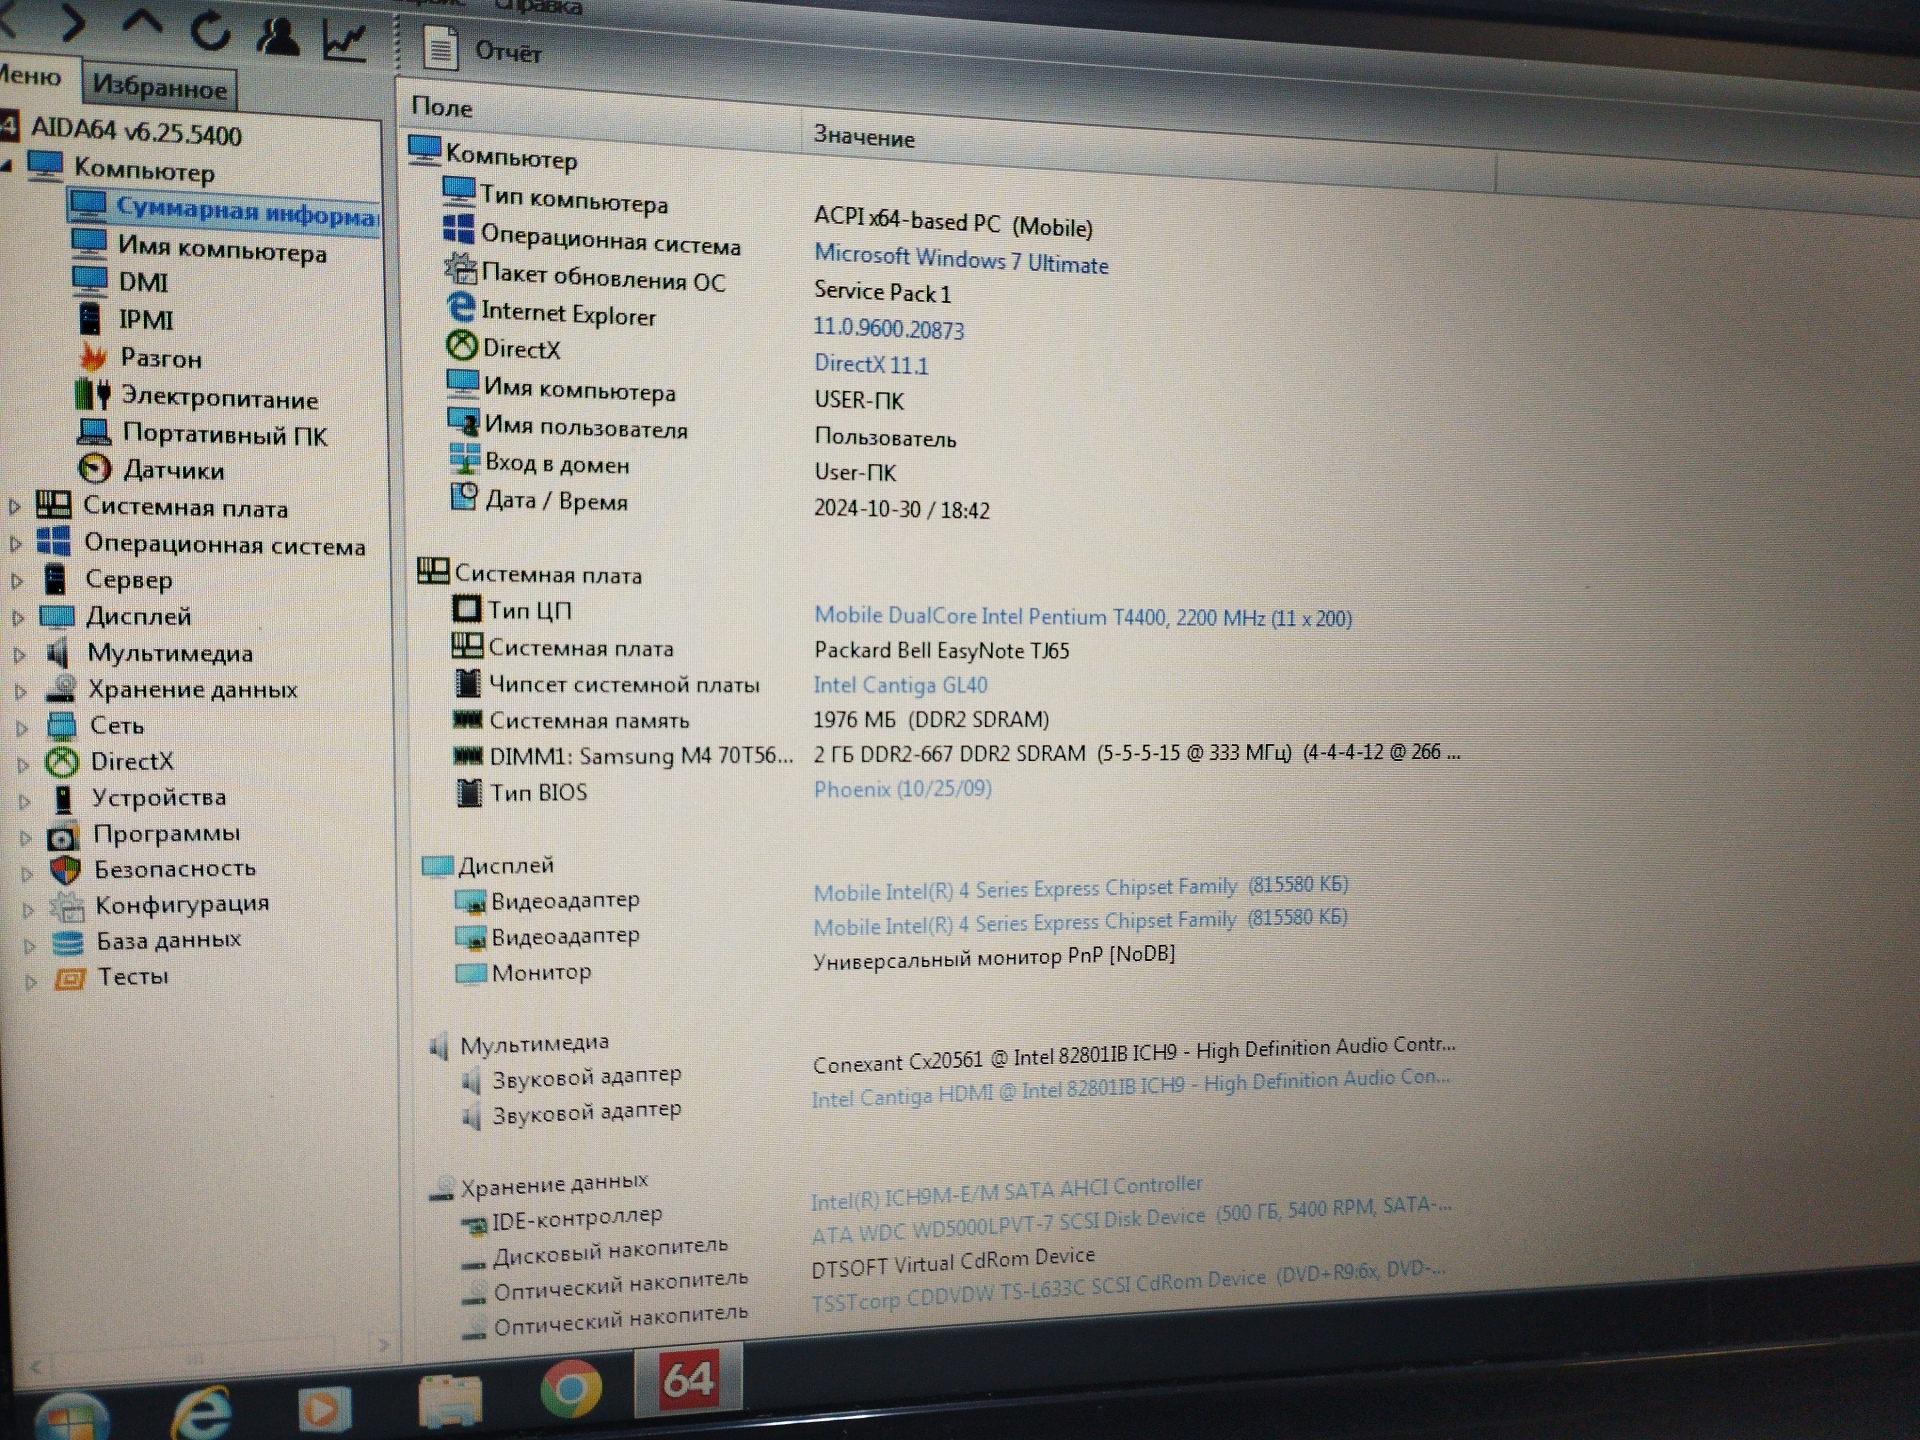This screenshot has width=1920, height=1440.
Task: Expand the Сервер tree node
Action: 17,580
